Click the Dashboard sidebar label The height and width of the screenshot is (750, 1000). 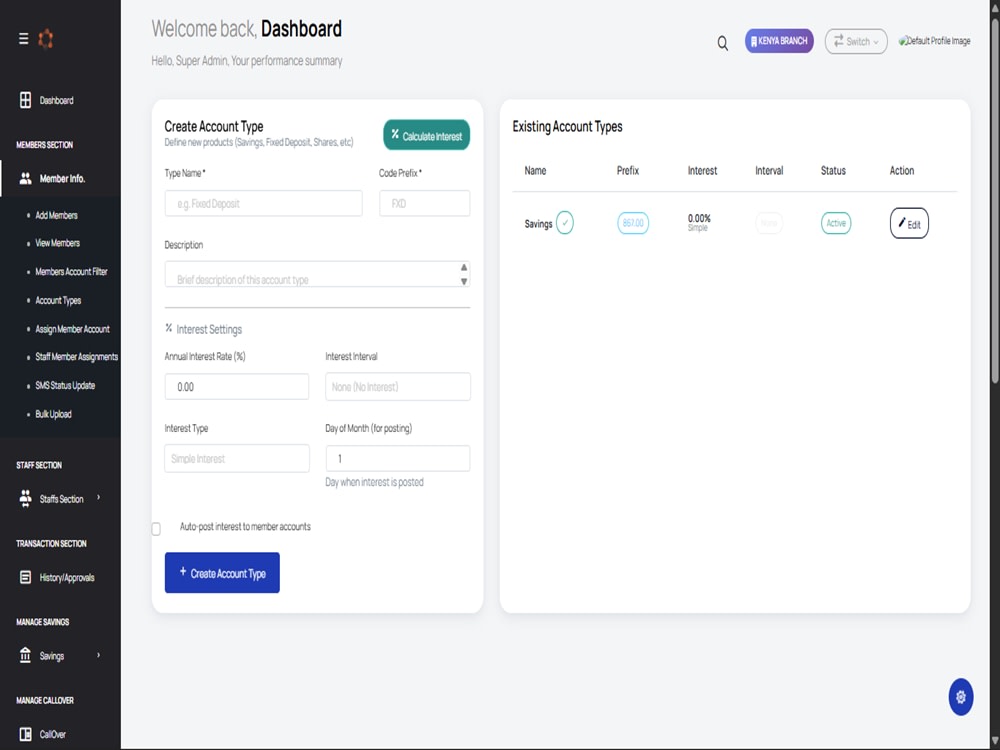(x=56, y=100)
